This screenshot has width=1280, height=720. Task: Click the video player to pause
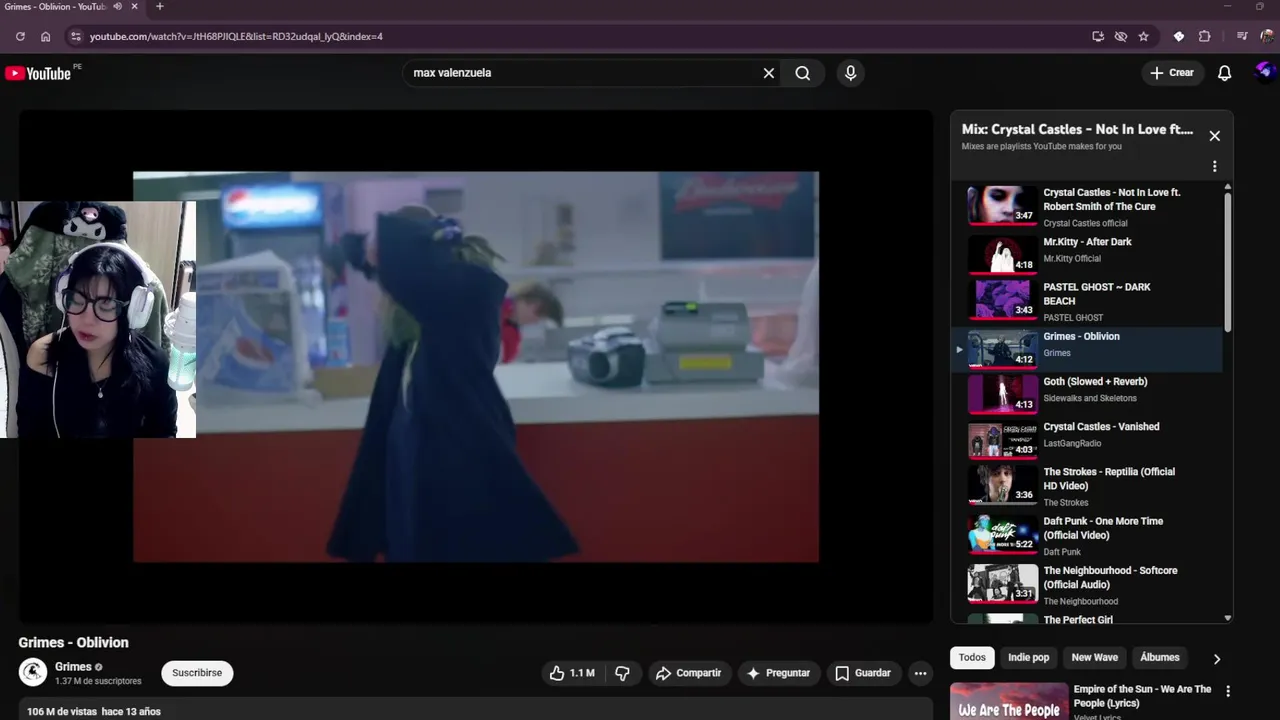click(476, 367)
